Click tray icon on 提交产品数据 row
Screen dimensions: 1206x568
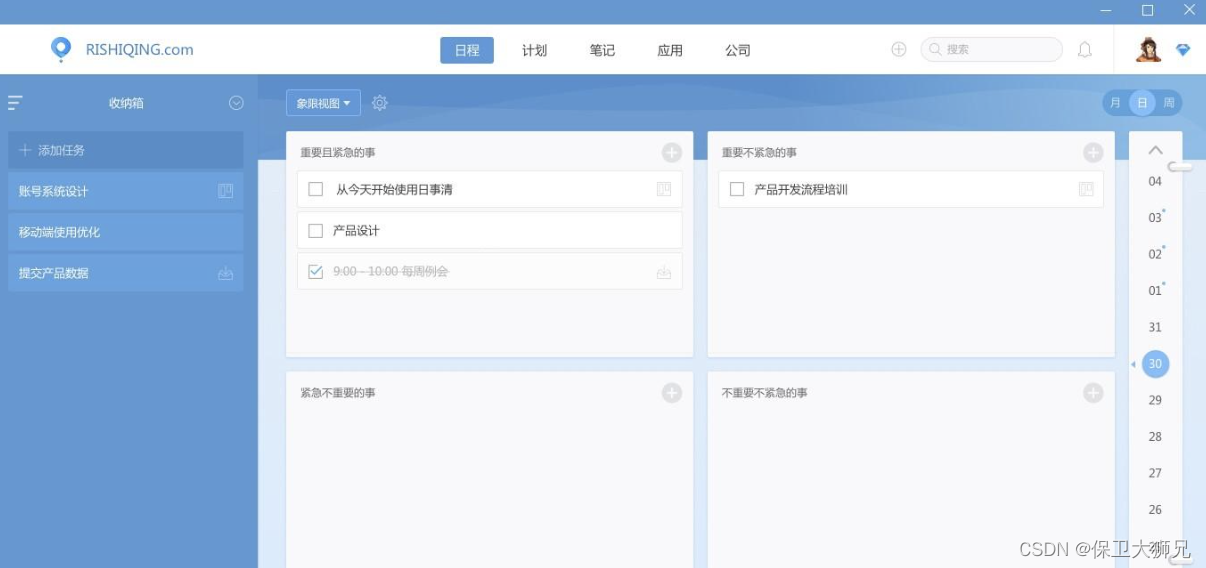(x=226, y=273)
